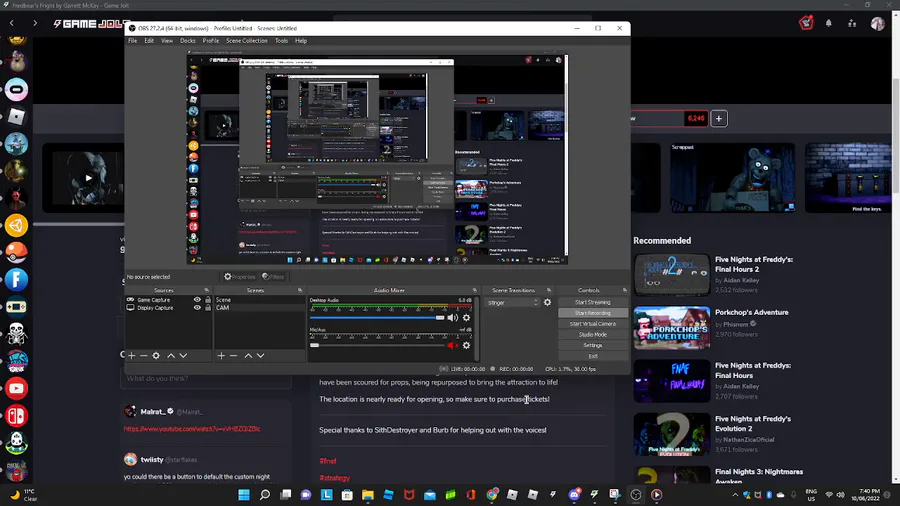This screenshot has height=506, width=900.
Task: Add a new source with plus icon in Sources
Action: point(131,356)
